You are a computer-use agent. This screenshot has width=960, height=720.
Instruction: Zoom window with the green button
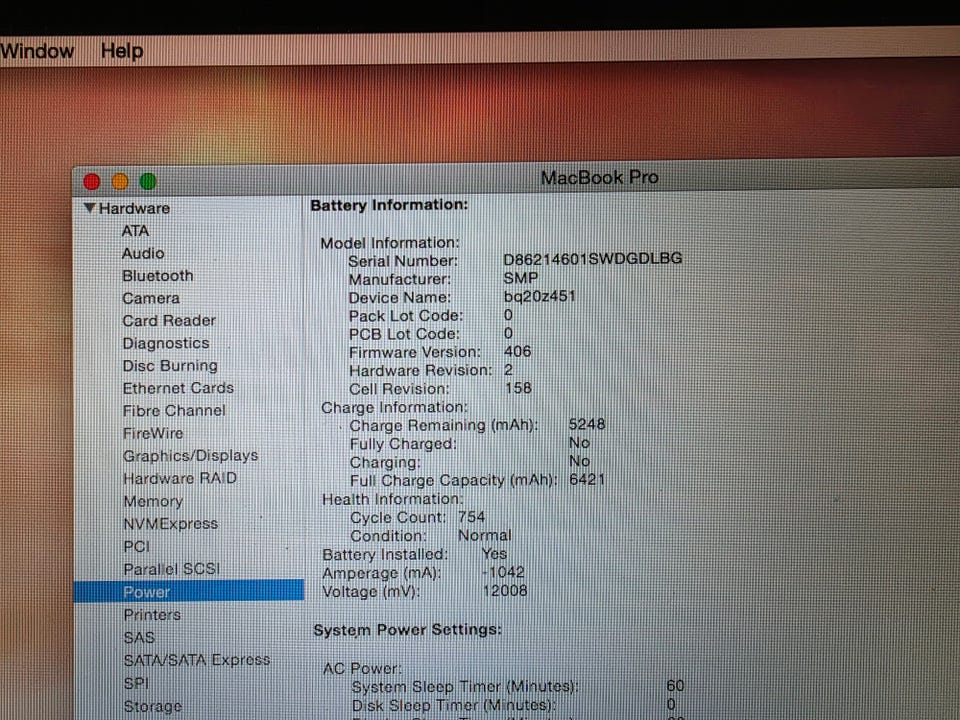click(148, 181)
